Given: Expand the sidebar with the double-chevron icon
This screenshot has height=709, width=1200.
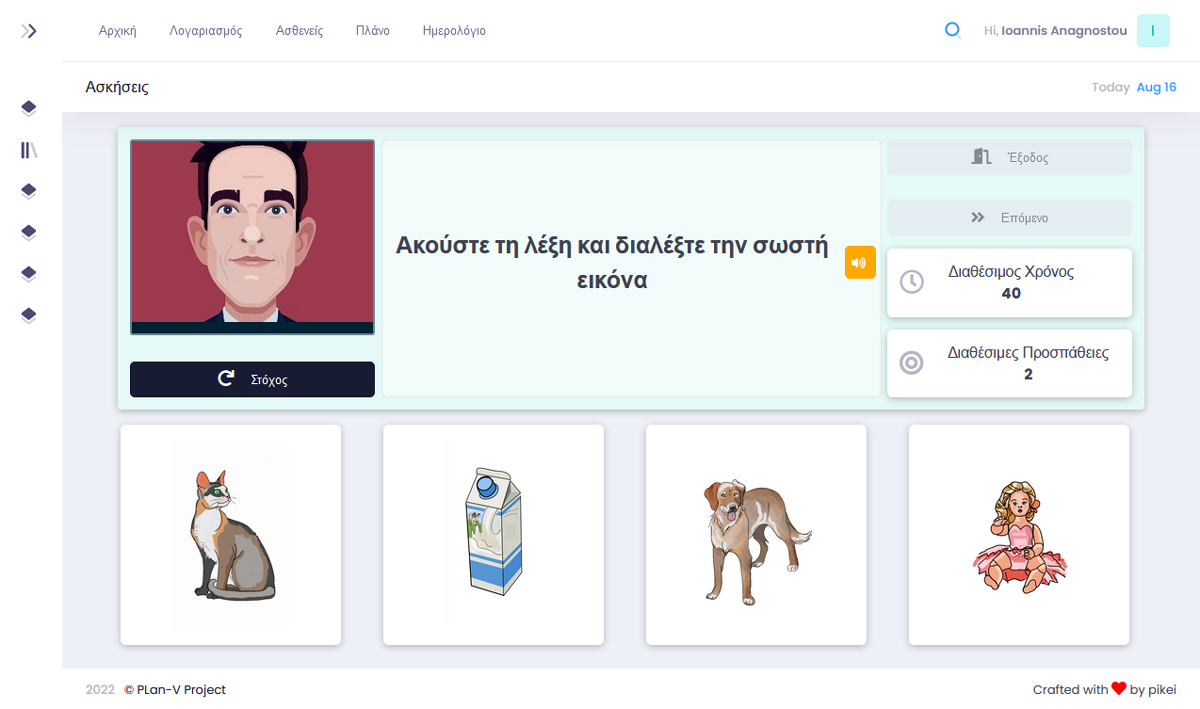Looking at the screenshot, I should pos(29,31).
